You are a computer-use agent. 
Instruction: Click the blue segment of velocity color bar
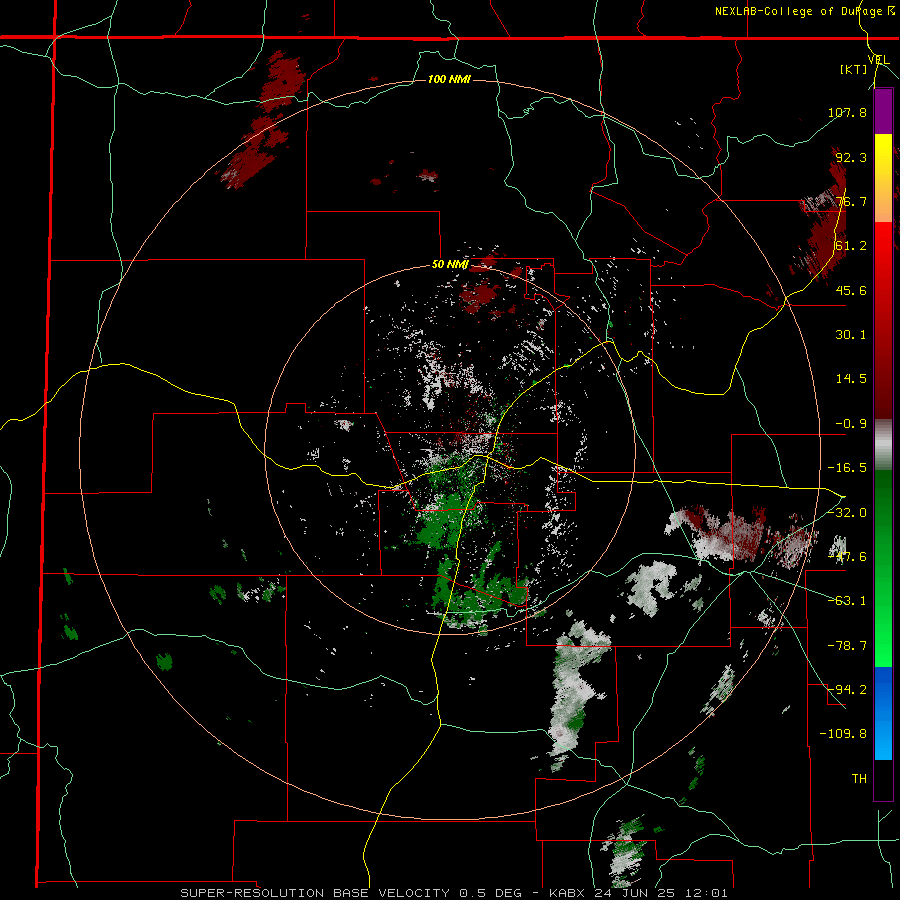point(883,713)
